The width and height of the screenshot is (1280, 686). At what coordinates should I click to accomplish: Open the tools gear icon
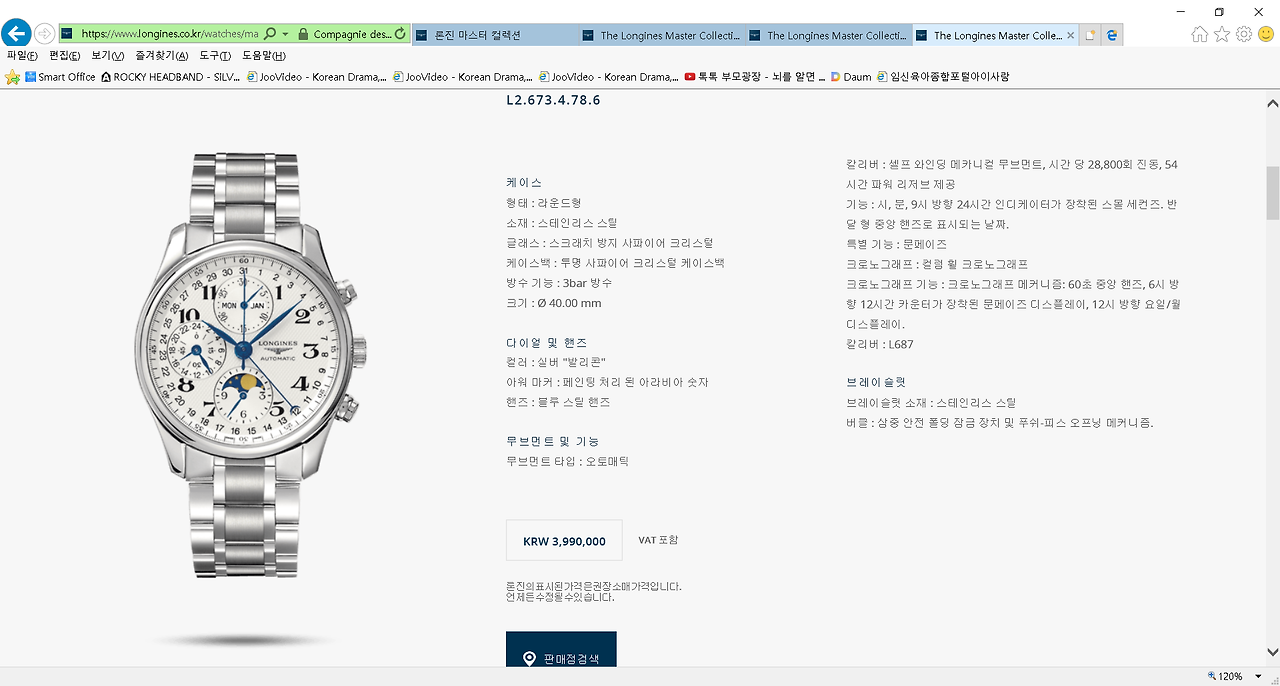pos(1244,34)
